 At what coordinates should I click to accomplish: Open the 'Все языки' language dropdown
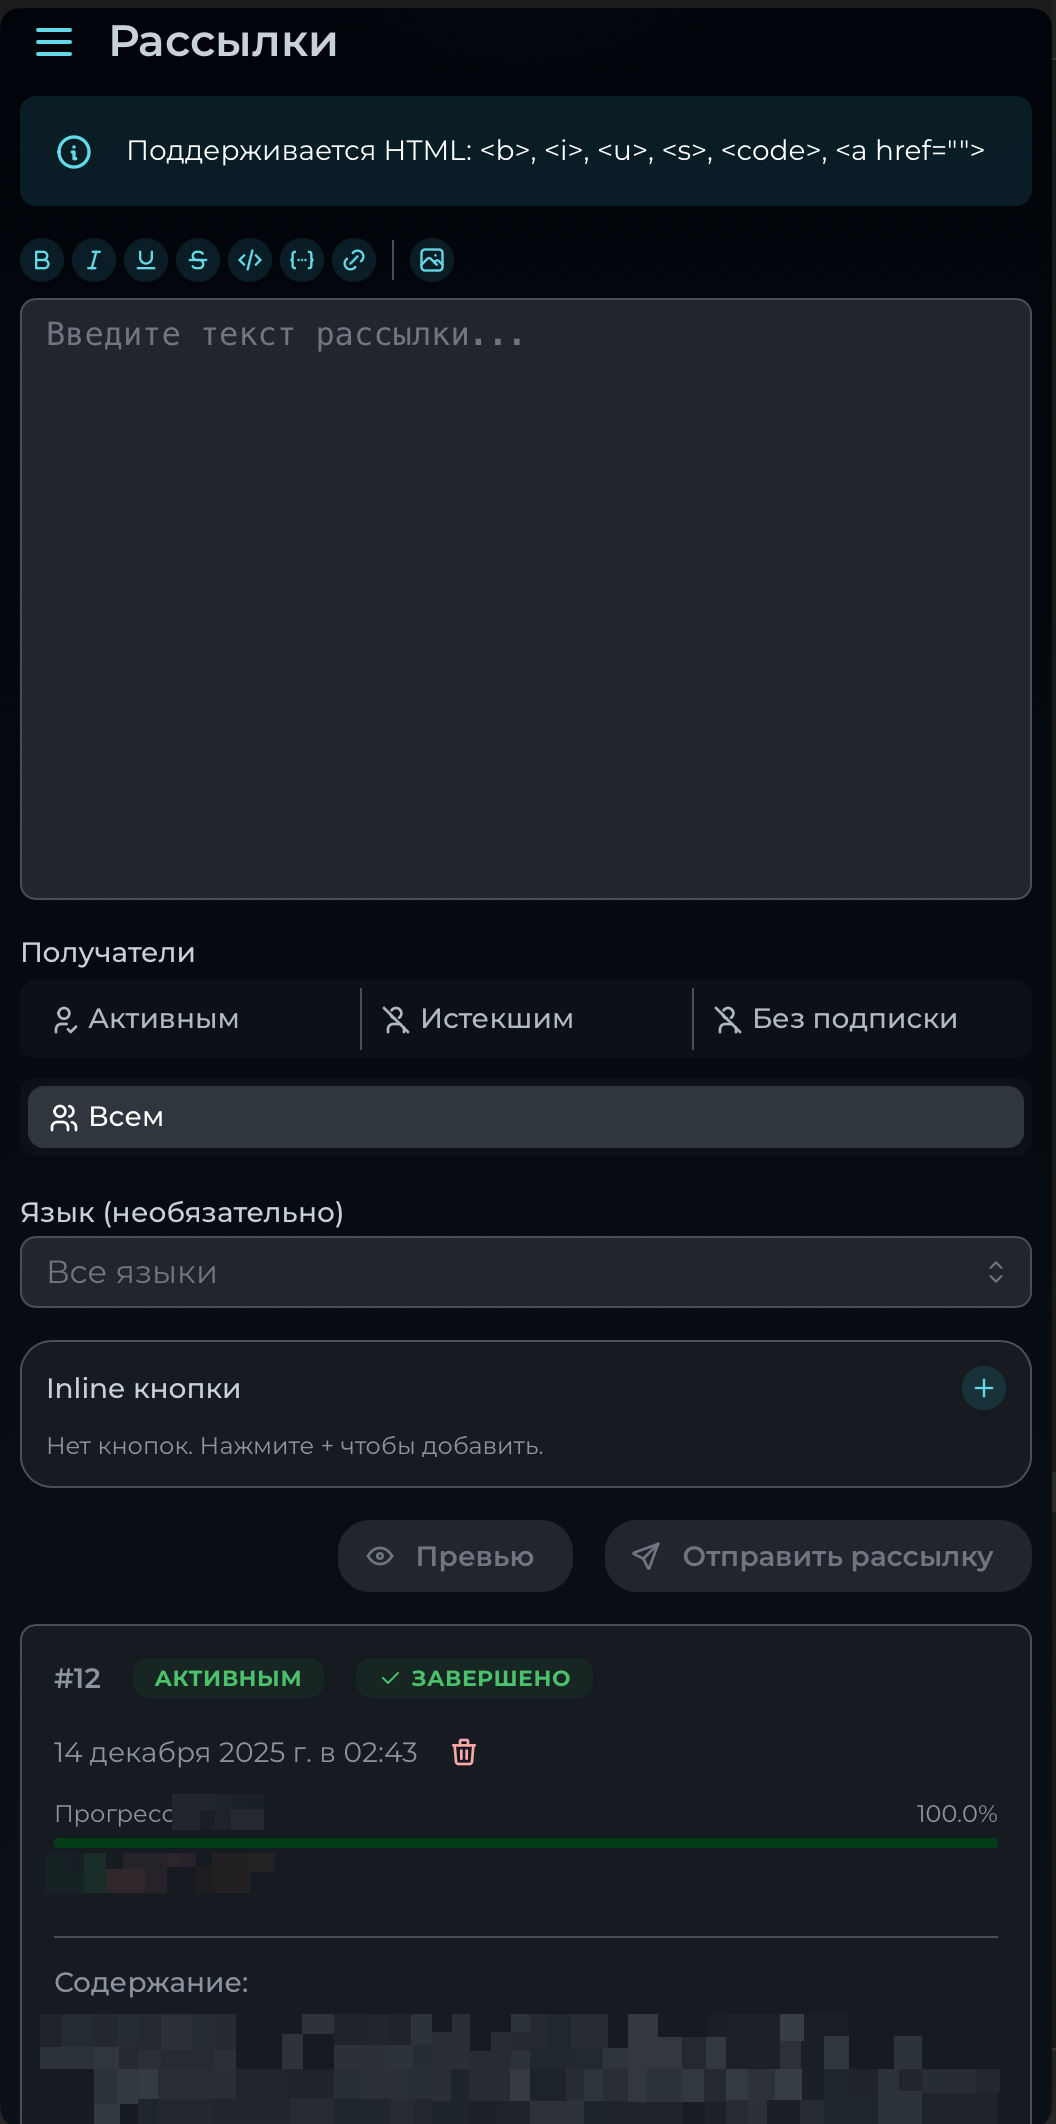pyautogui.click(x=525, y=1271)
